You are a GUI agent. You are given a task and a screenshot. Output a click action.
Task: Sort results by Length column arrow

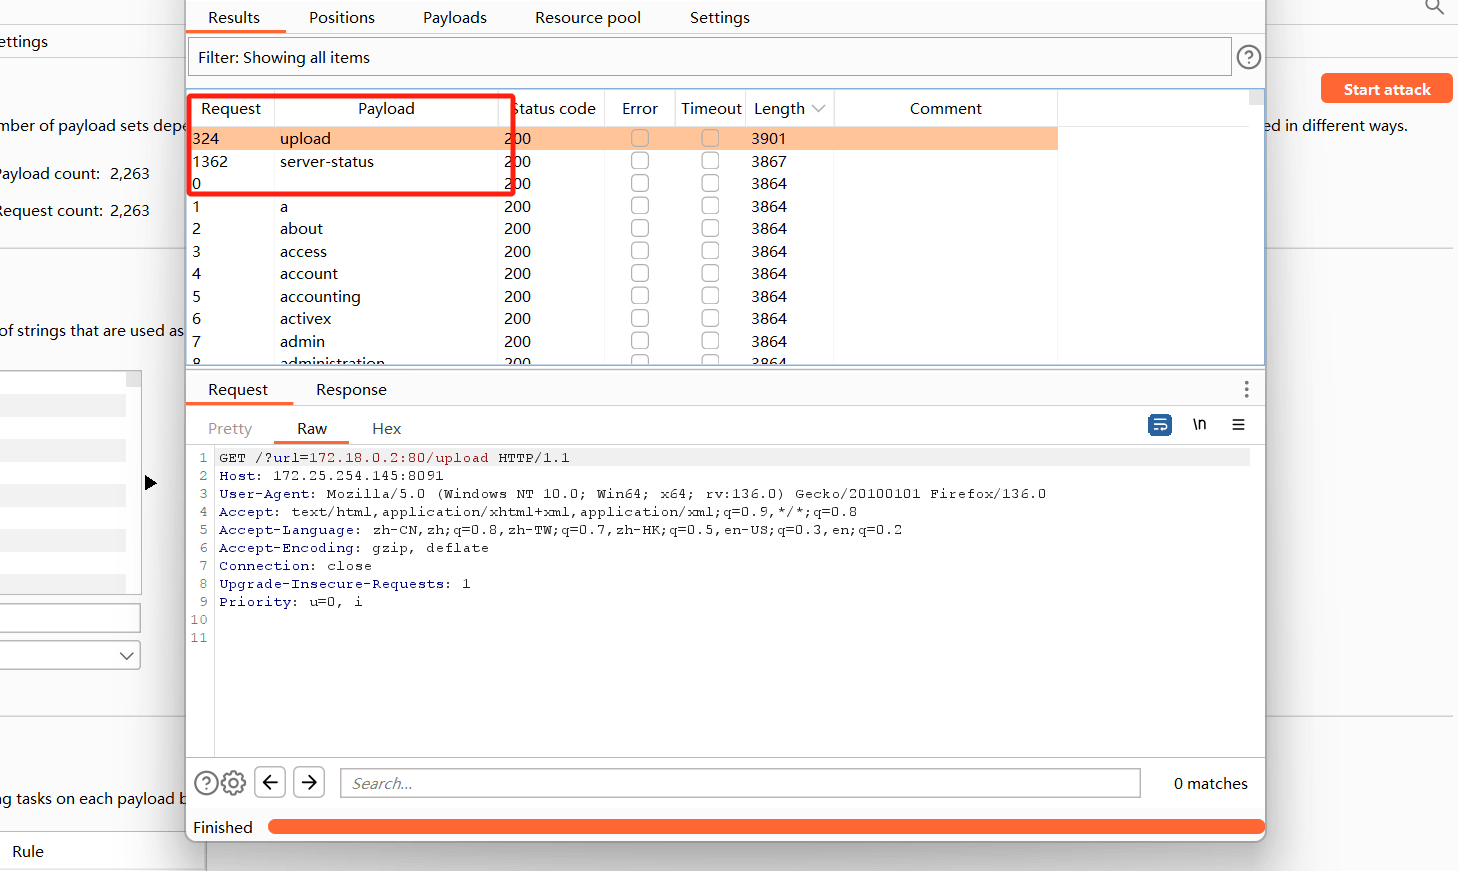pyautogui.click(x=819, y=109)
